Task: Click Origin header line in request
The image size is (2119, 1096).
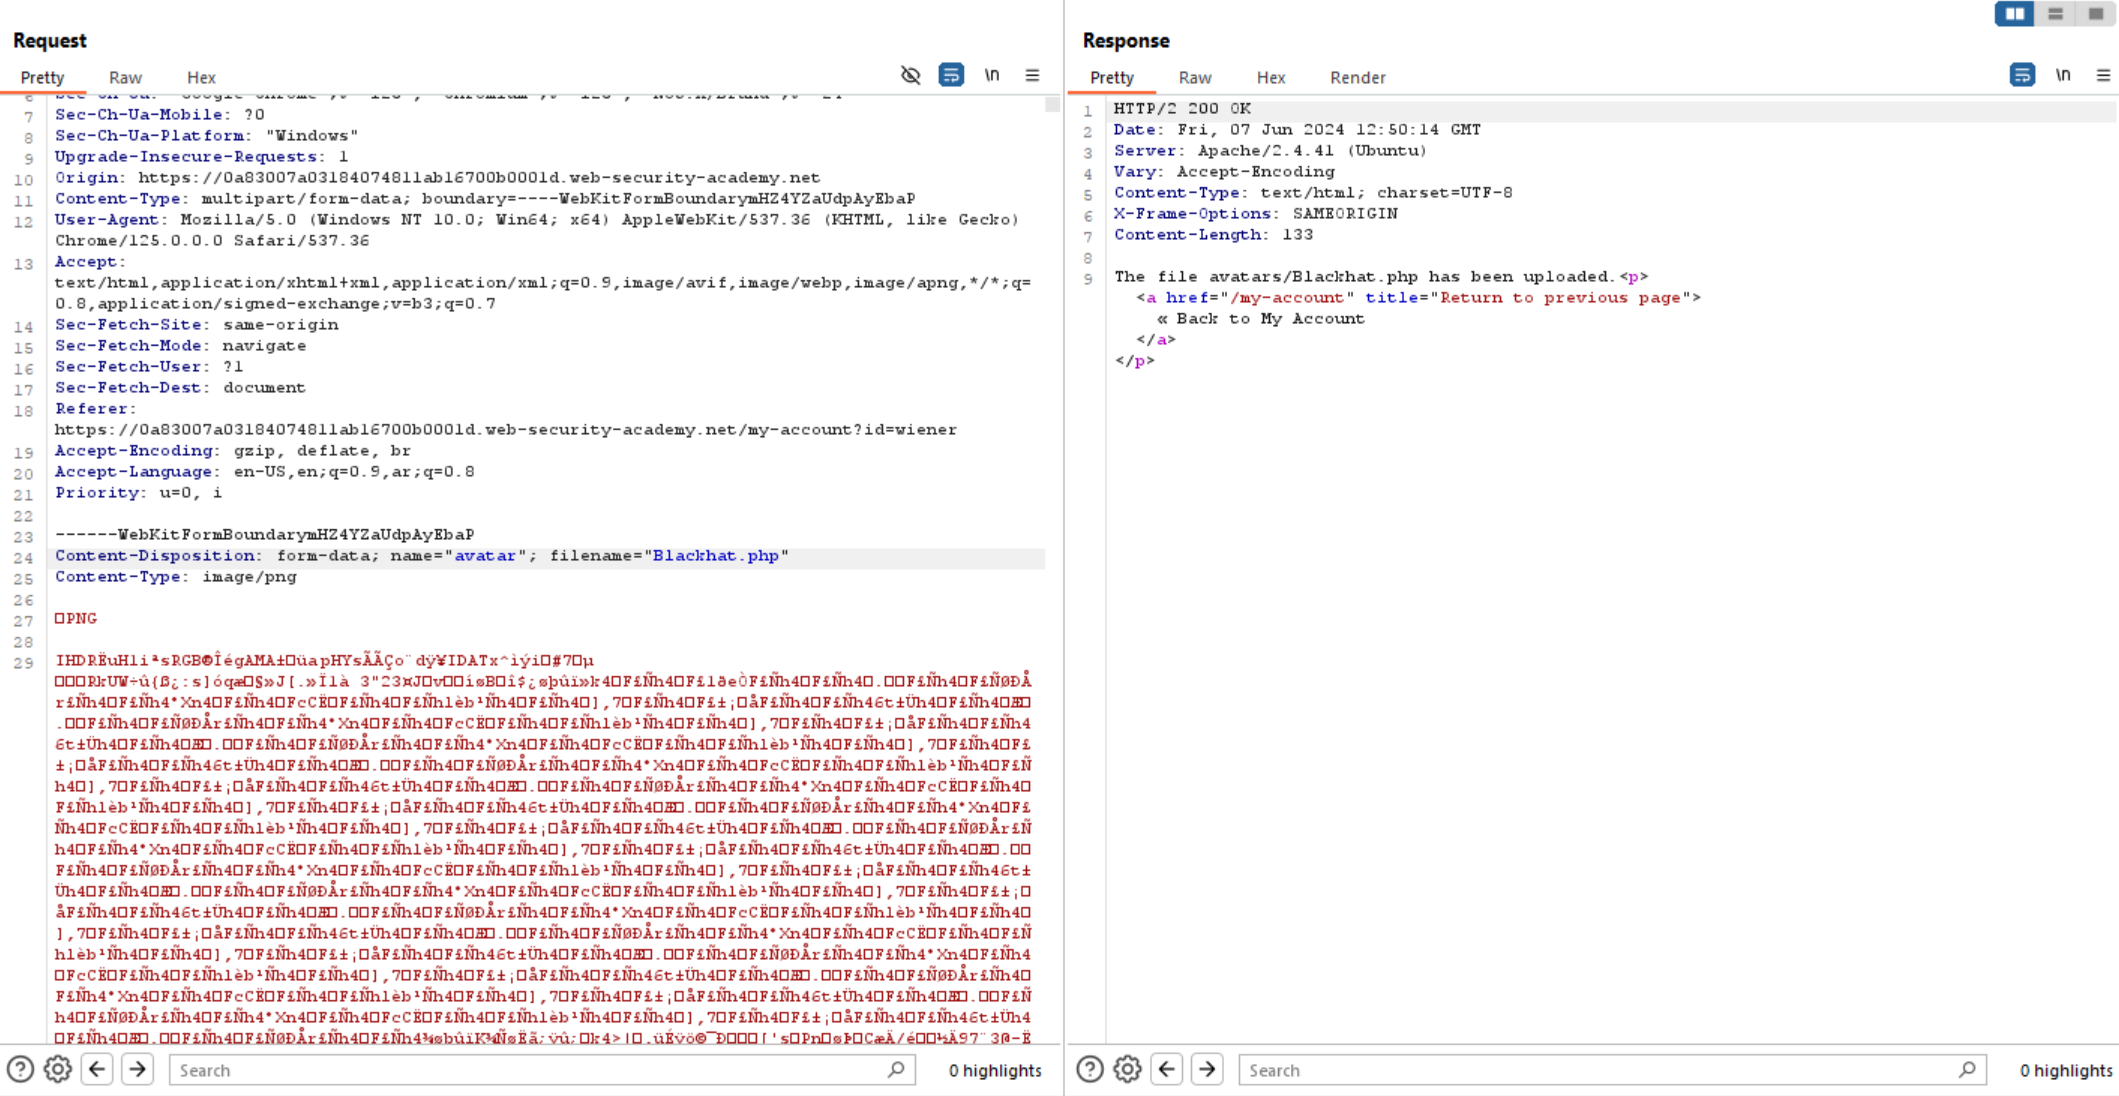Action: [x=437, y=177]
